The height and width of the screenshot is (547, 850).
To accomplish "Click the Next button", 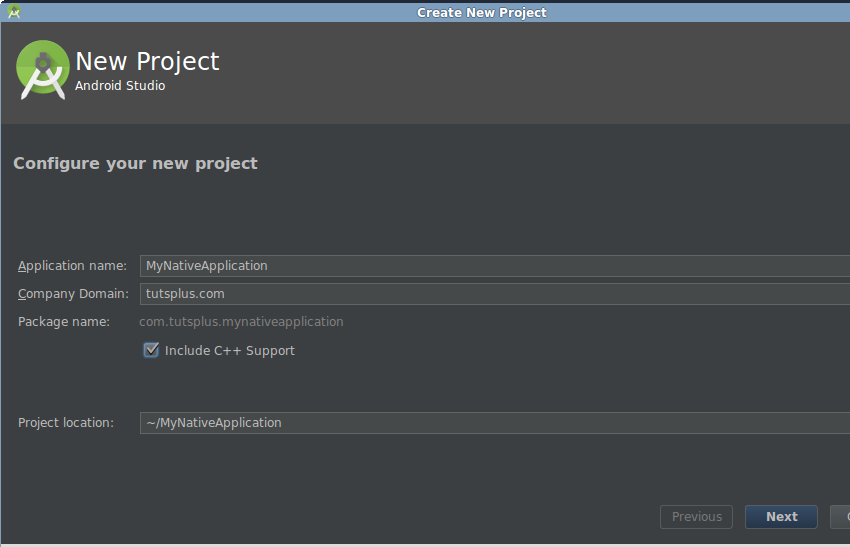I will tap(781, 517).
